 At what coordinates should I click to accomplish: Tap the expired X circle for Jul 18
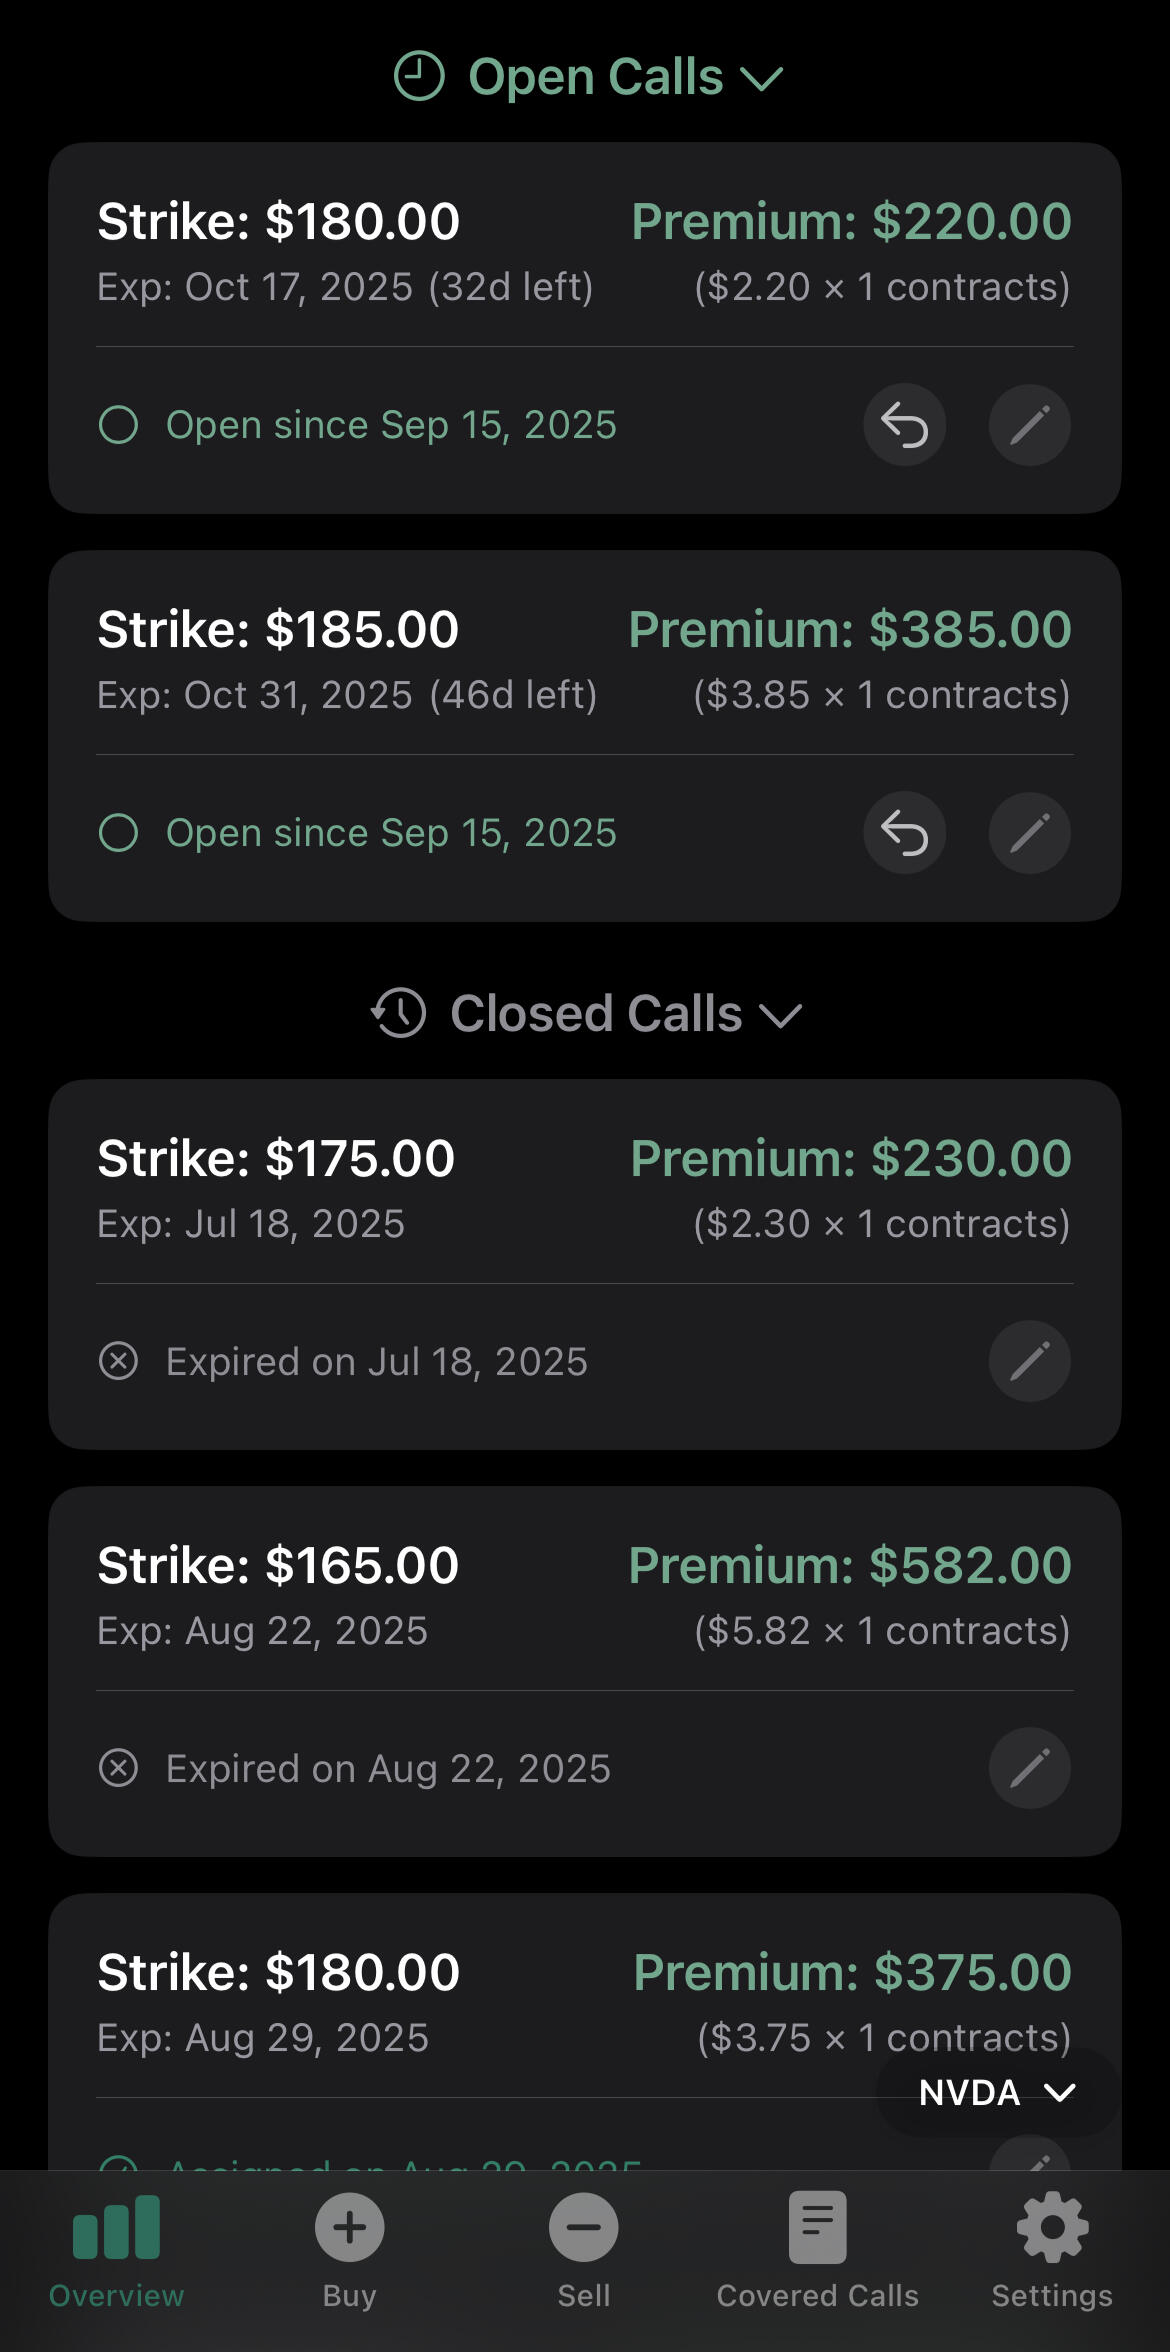pos(119,1361)
